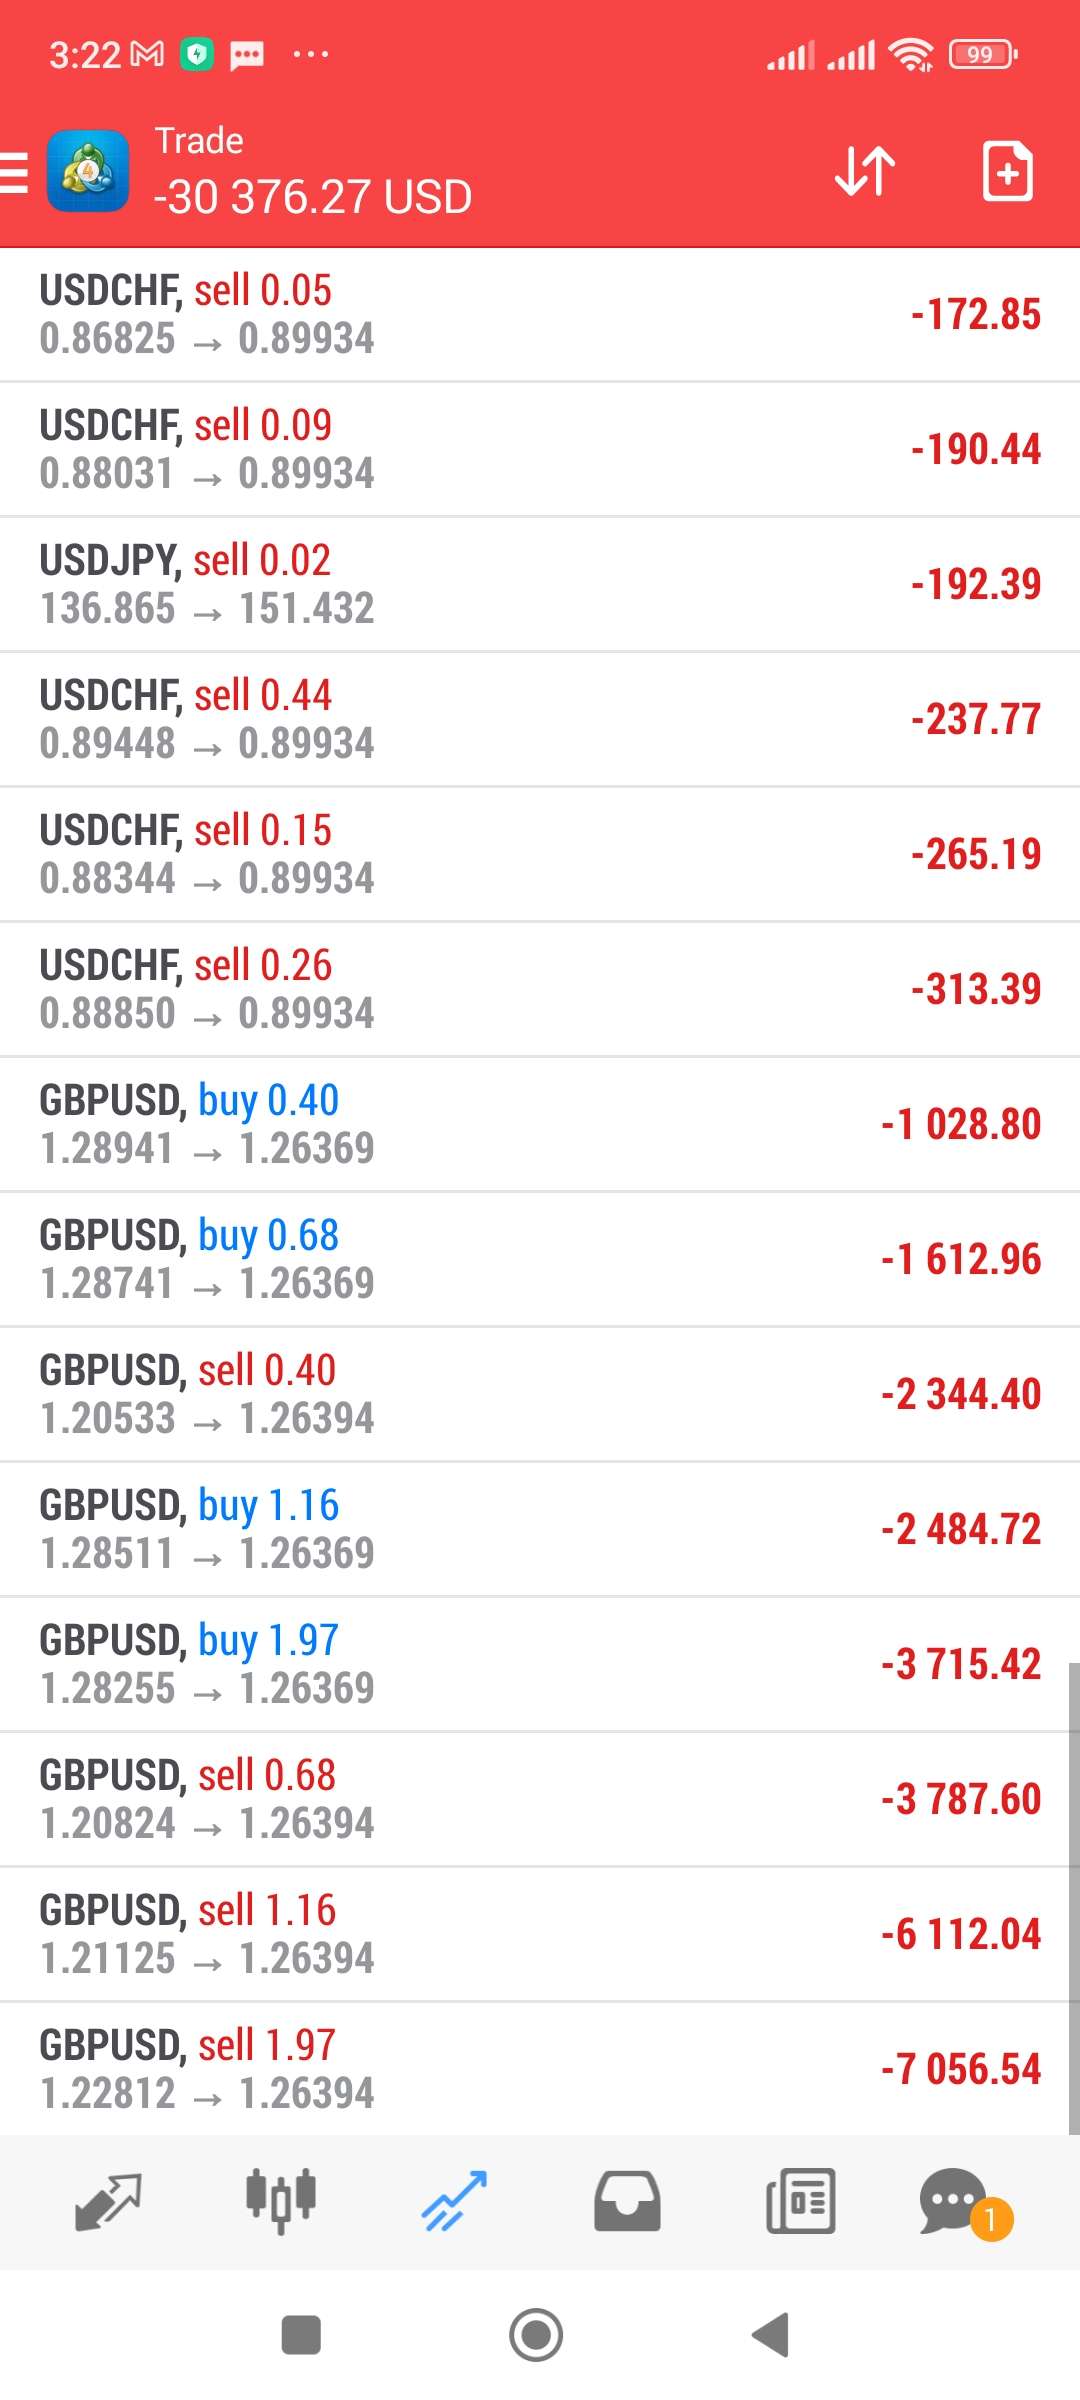The height and width of the screenshot is (2400, 1080).
Task: Select the Trade tab with the blue arrow icon
Action: point(454,2202)
